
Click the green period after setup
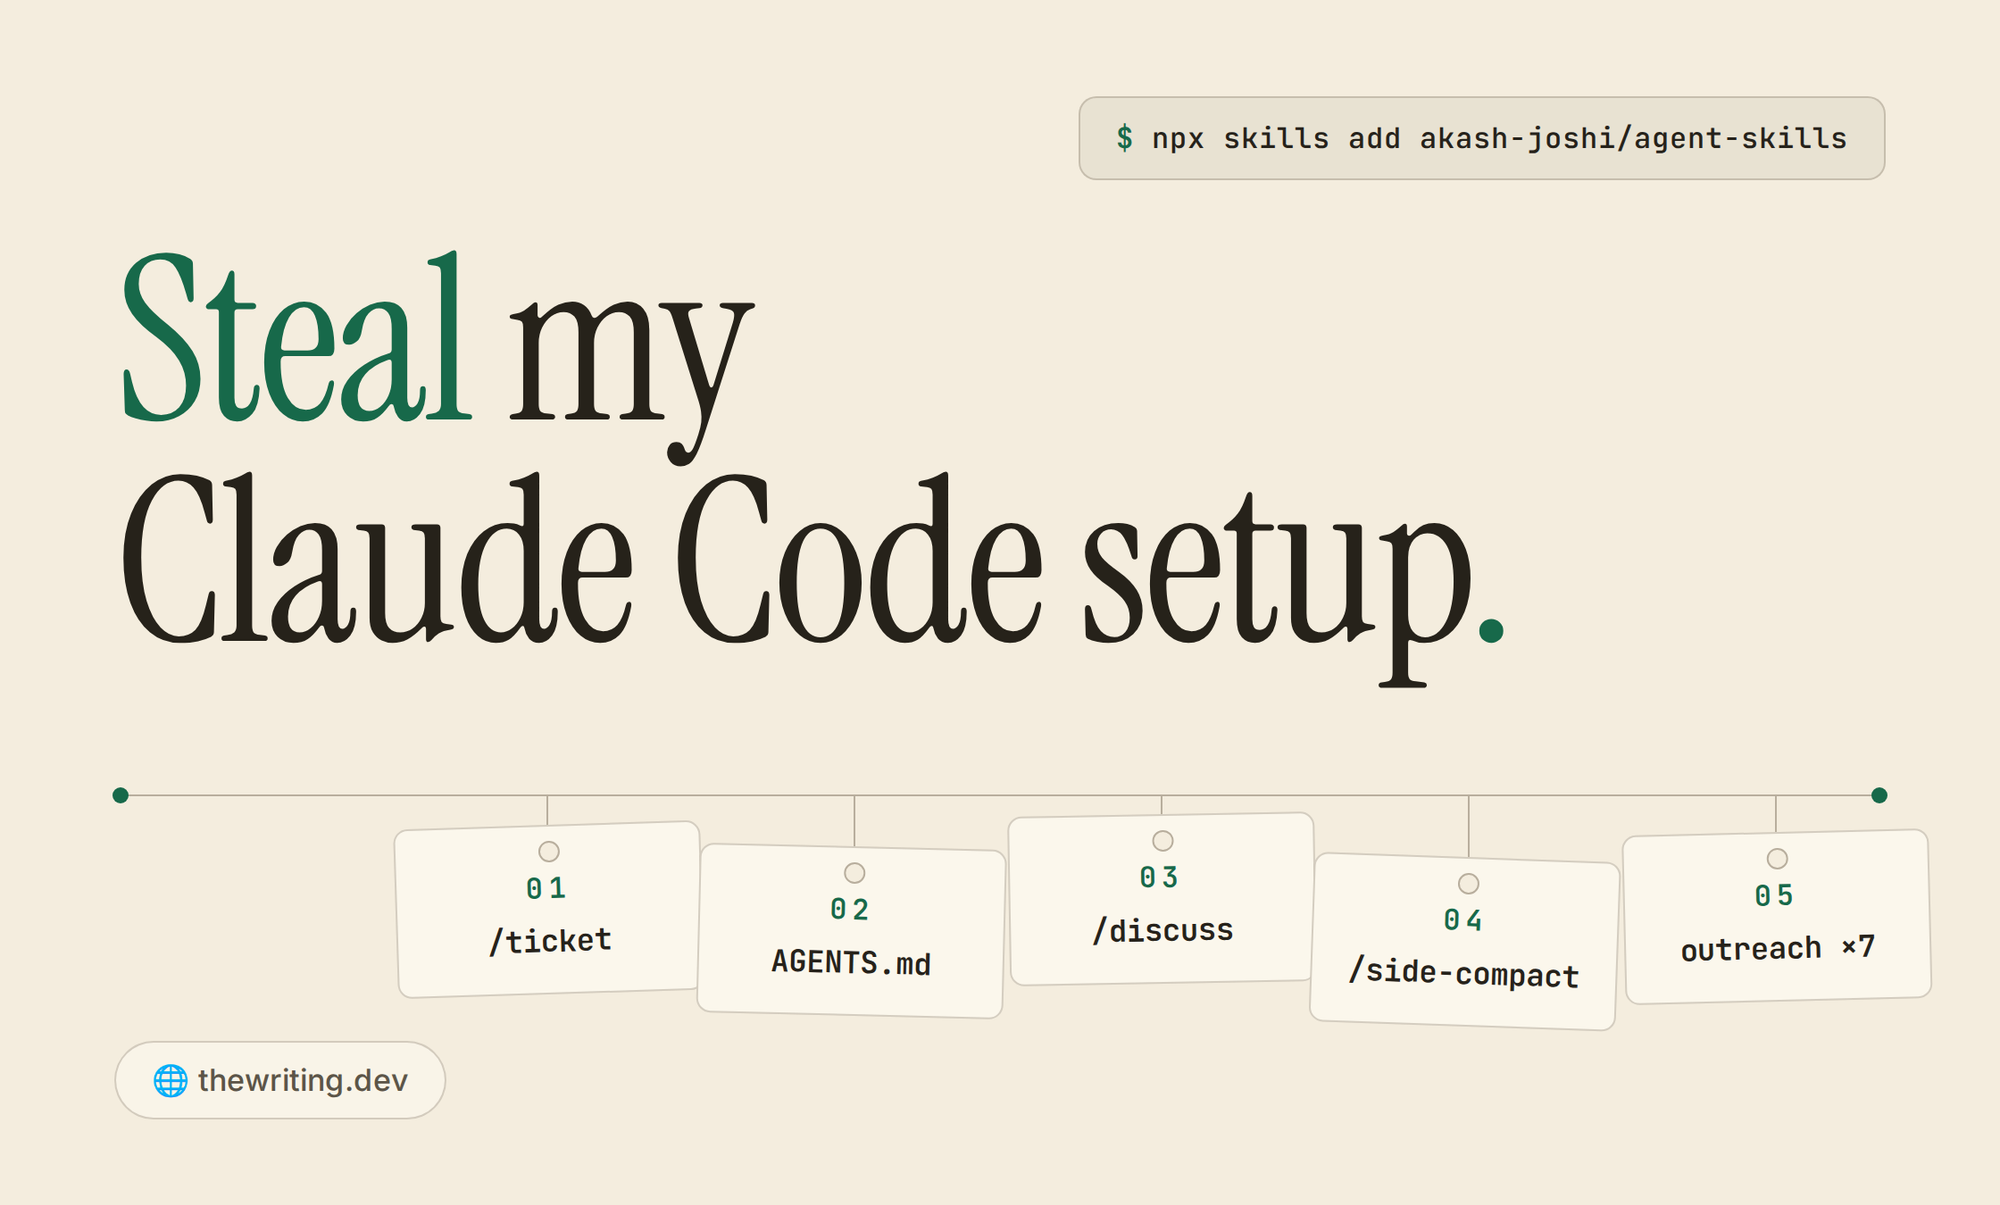click(1491, 630)
